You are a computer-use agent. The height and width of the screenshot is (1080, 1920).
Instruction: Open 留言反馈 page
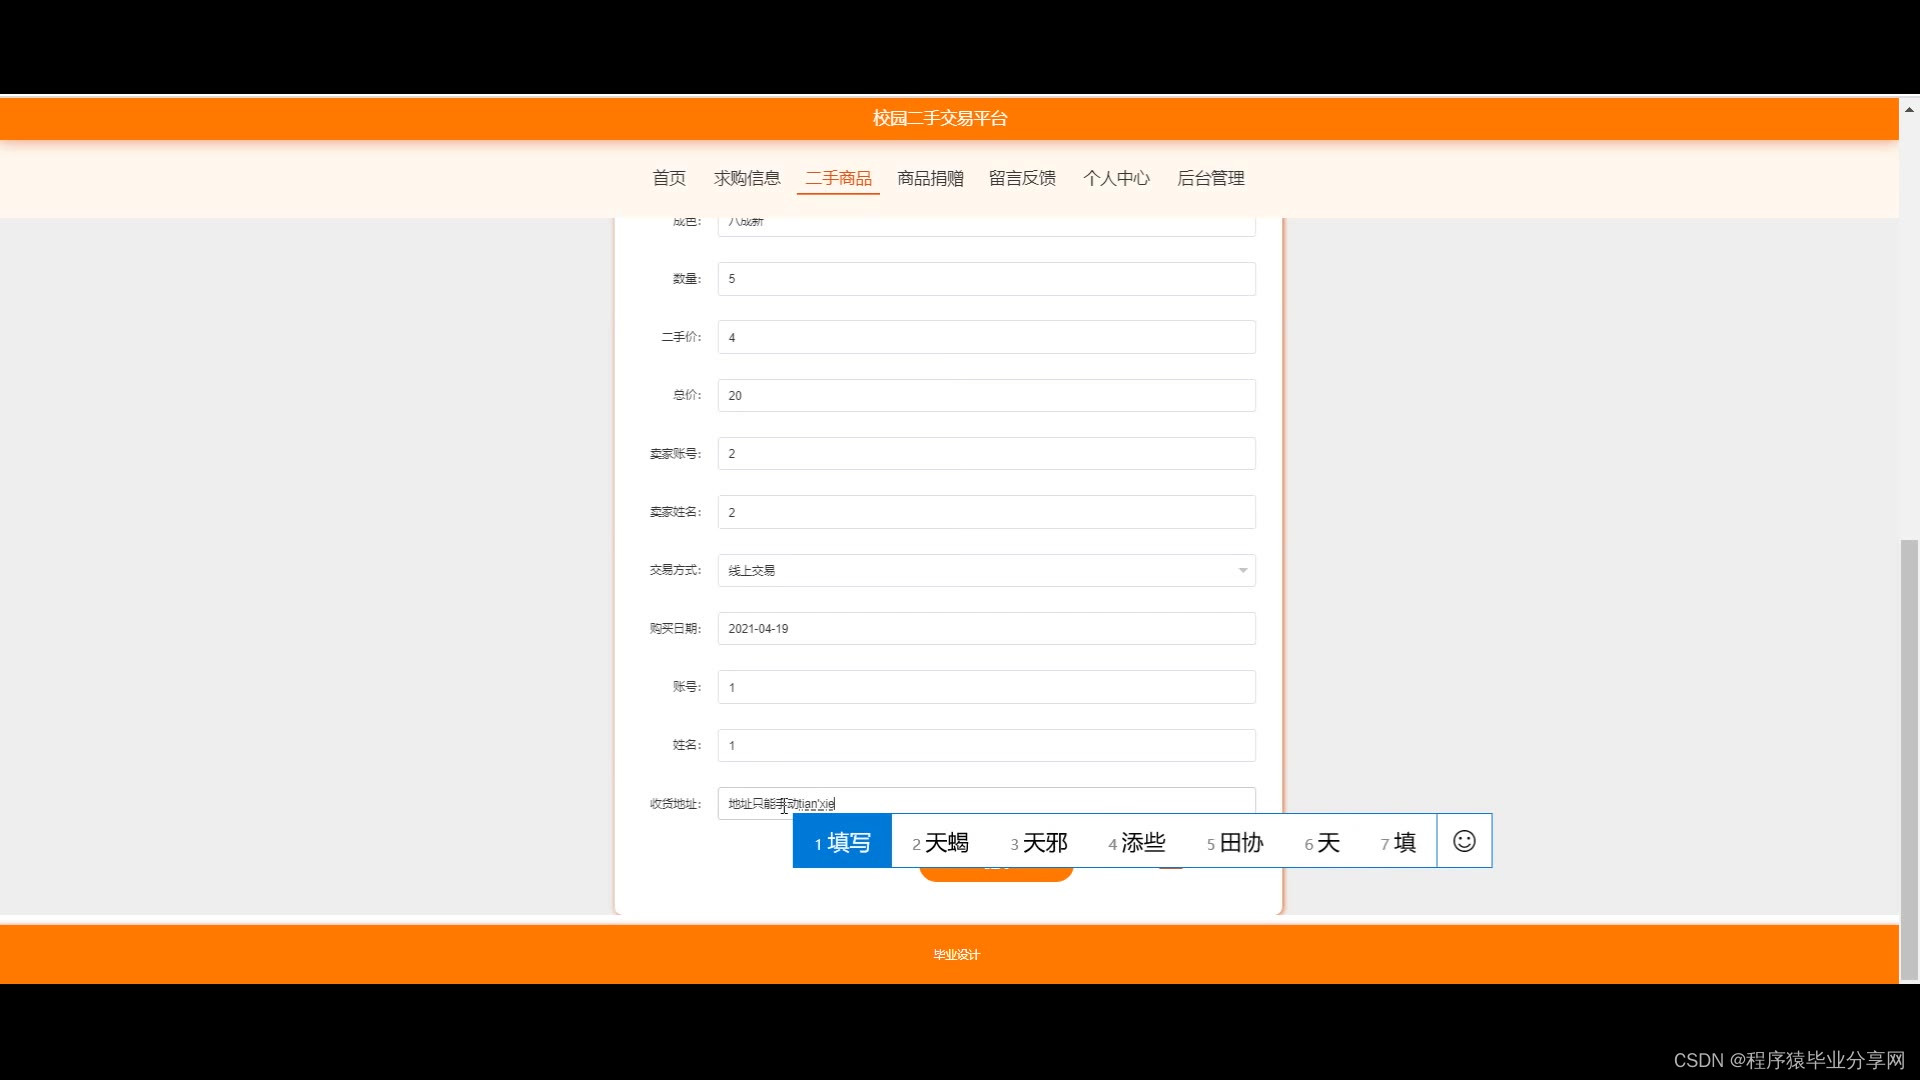1022,178
